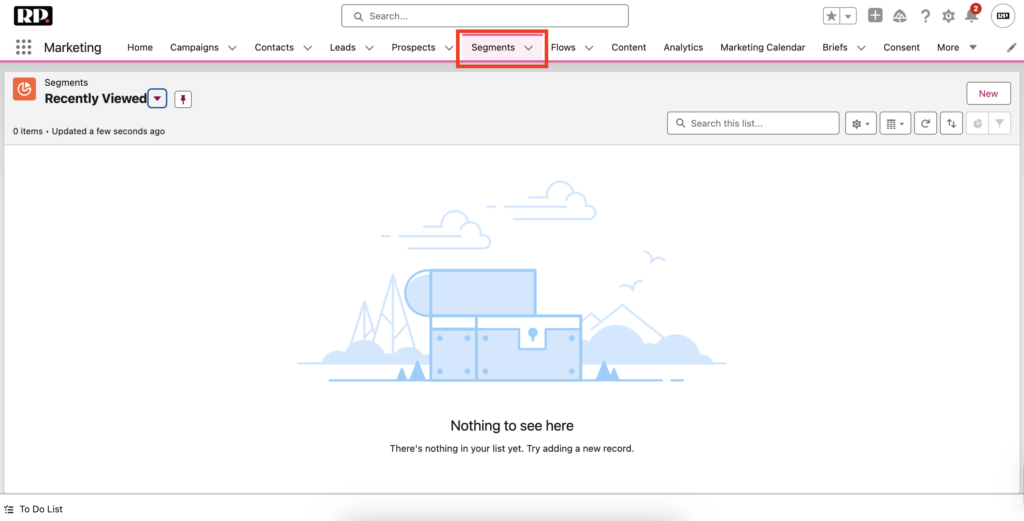
Task: Open the App Launcher grid icon
Action: point(23,47)
